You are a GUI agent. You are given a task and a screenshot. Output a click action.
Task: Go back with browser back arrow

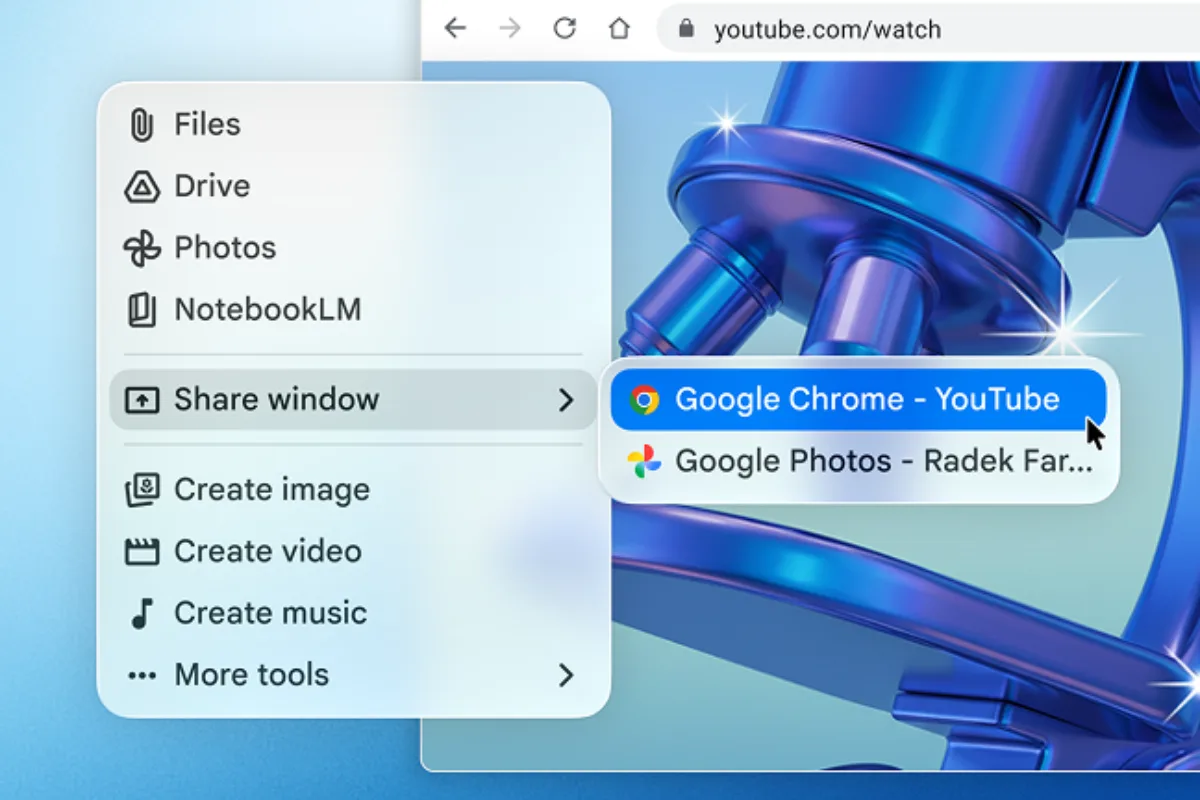pyautogui.click(x=456, y=29)
